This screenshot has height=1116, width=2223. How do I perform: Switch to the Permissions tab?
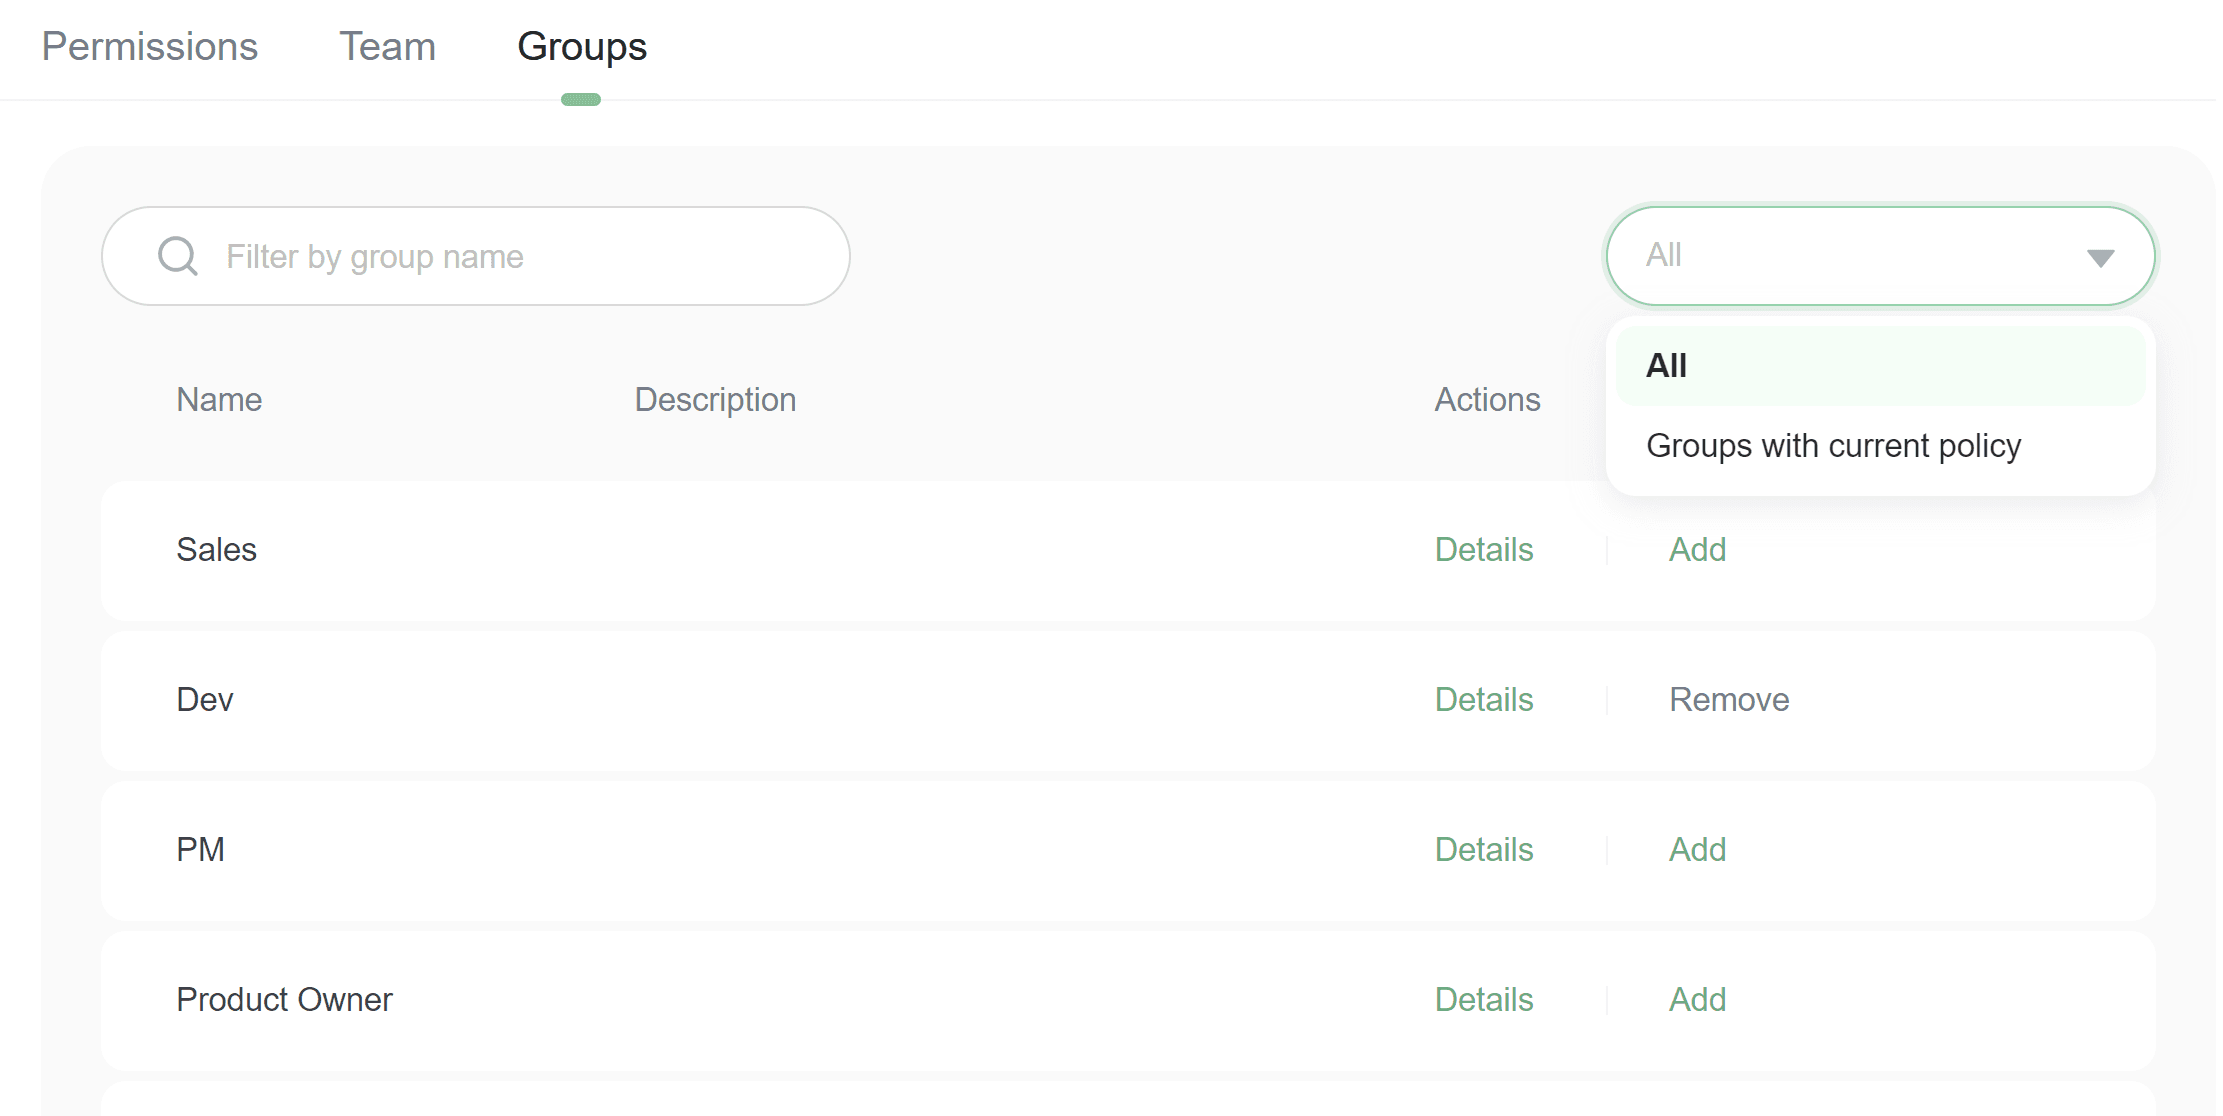(x=150, y=47)
